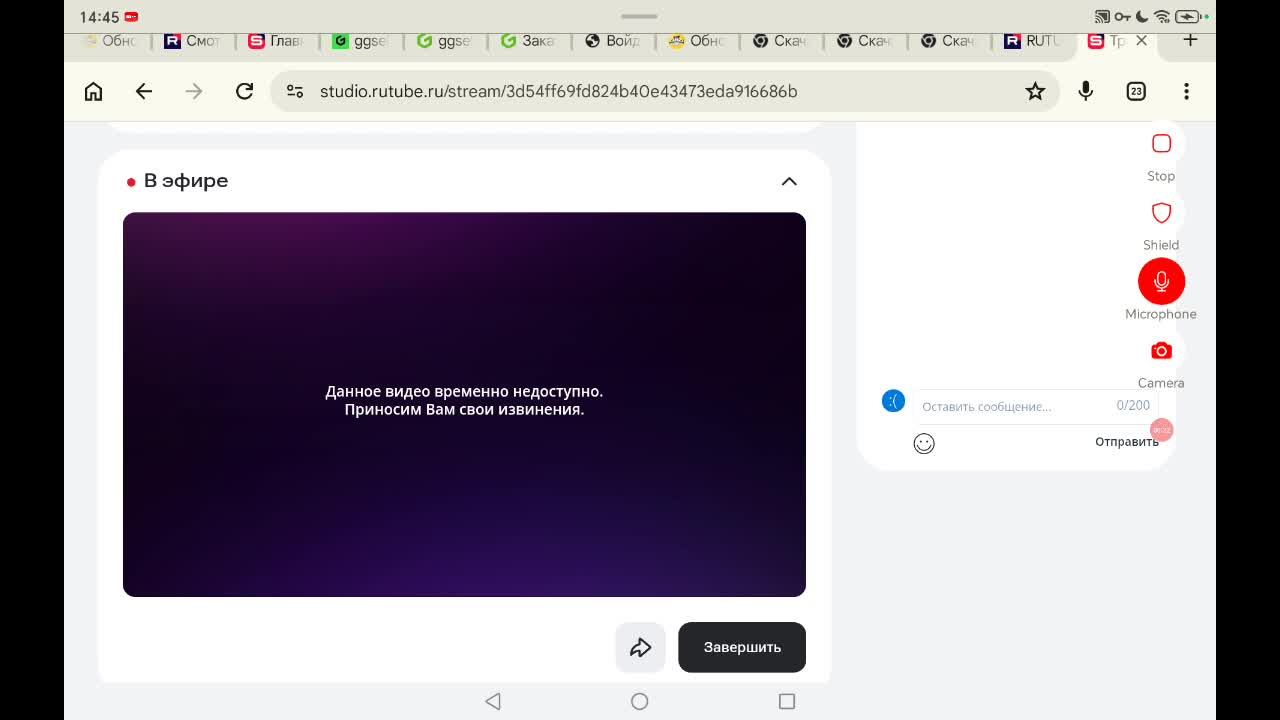The height and width of the screenshot is (720, 1280).
Task: Click the blue sad-face chat avatar
Action: pyautogui.click(x=893, y=401)
